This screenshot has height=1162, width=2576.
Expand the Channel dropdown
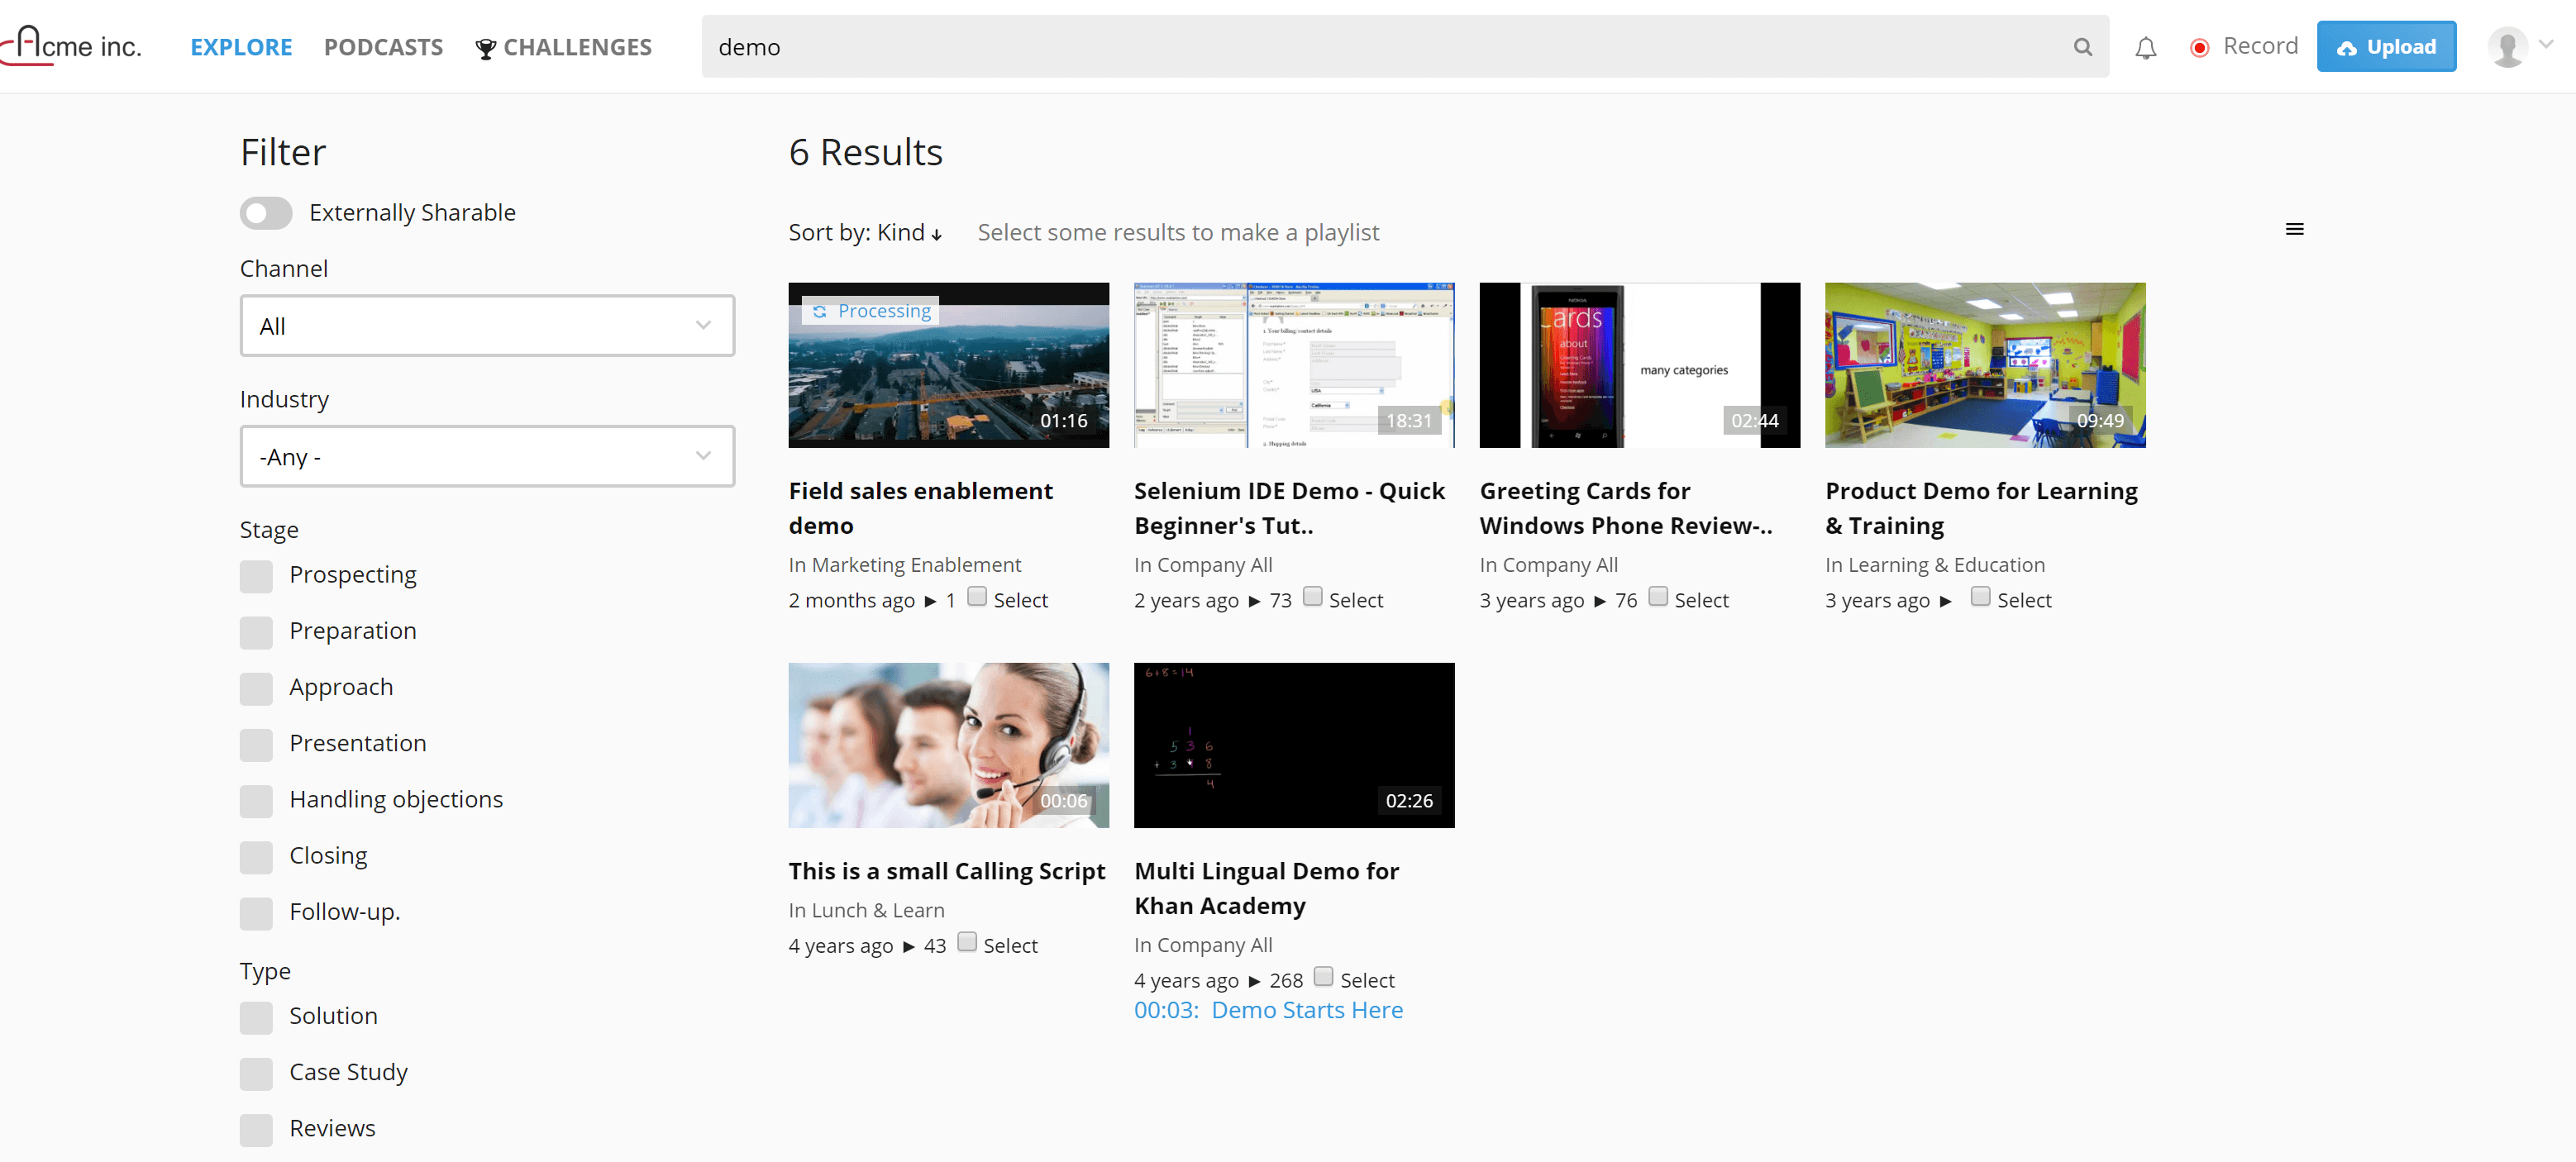486,325
